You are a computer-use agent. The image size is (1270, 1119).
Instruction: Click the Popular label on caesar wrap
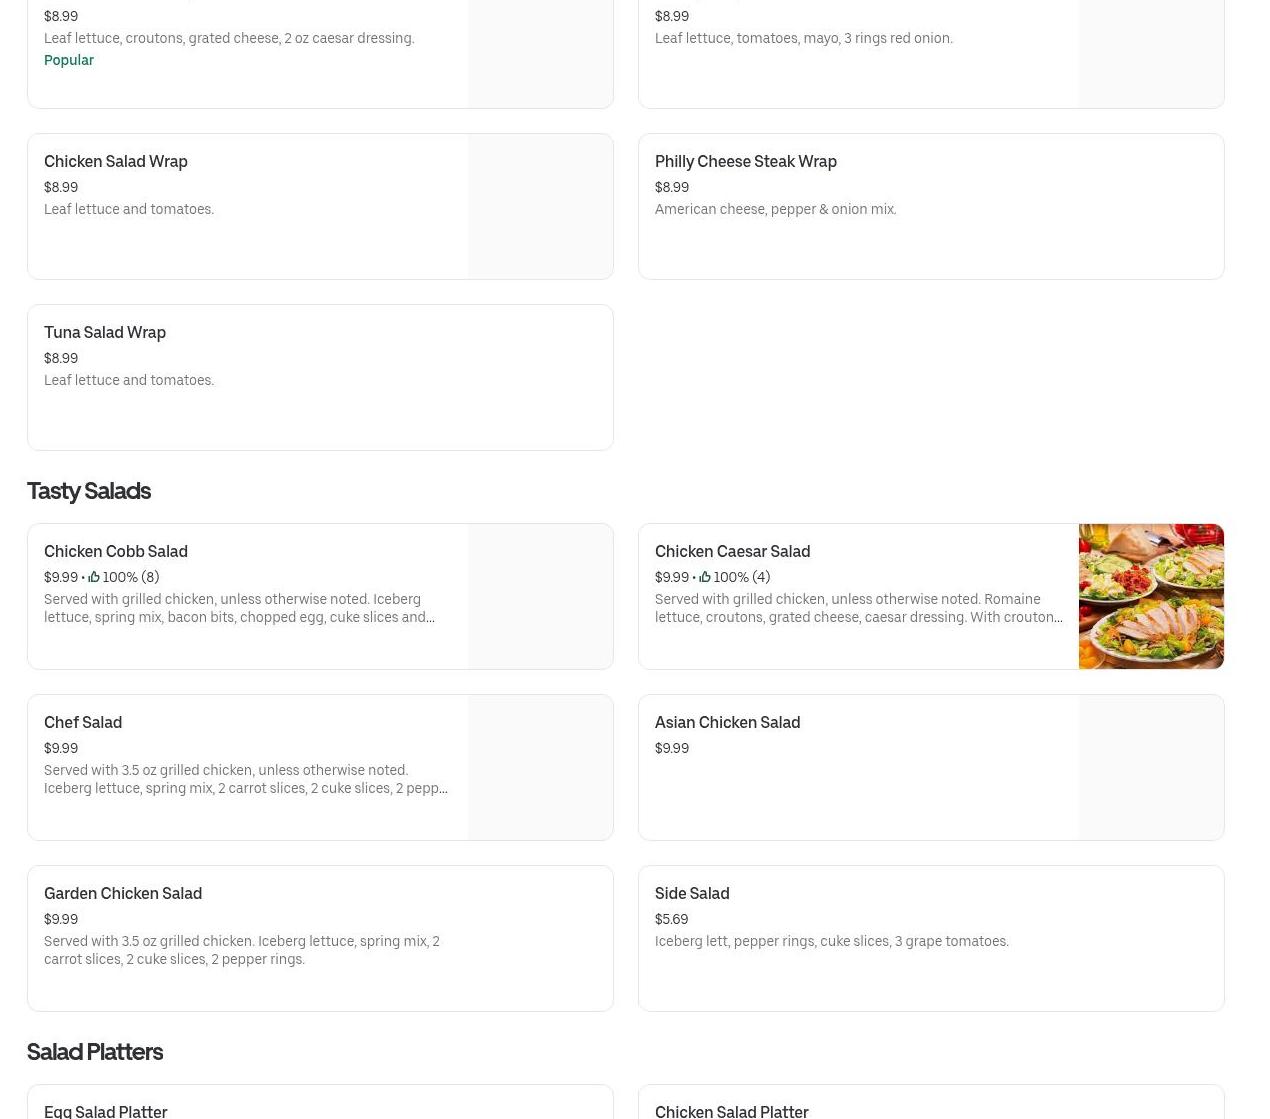coord(69,60)
